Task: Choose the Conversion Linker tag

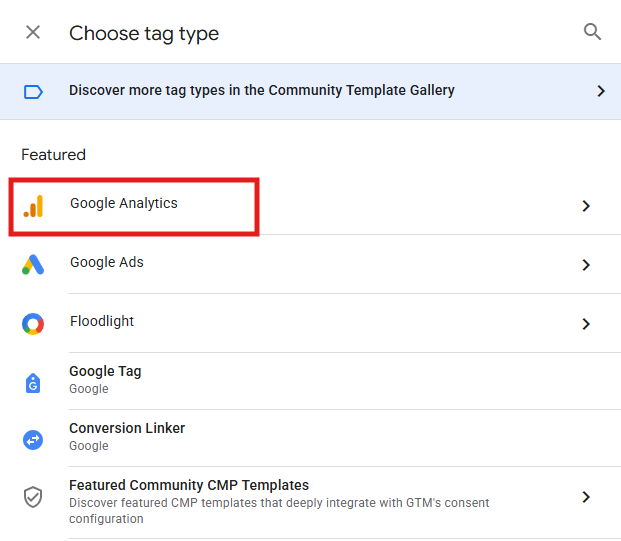Action: [127, 428]
